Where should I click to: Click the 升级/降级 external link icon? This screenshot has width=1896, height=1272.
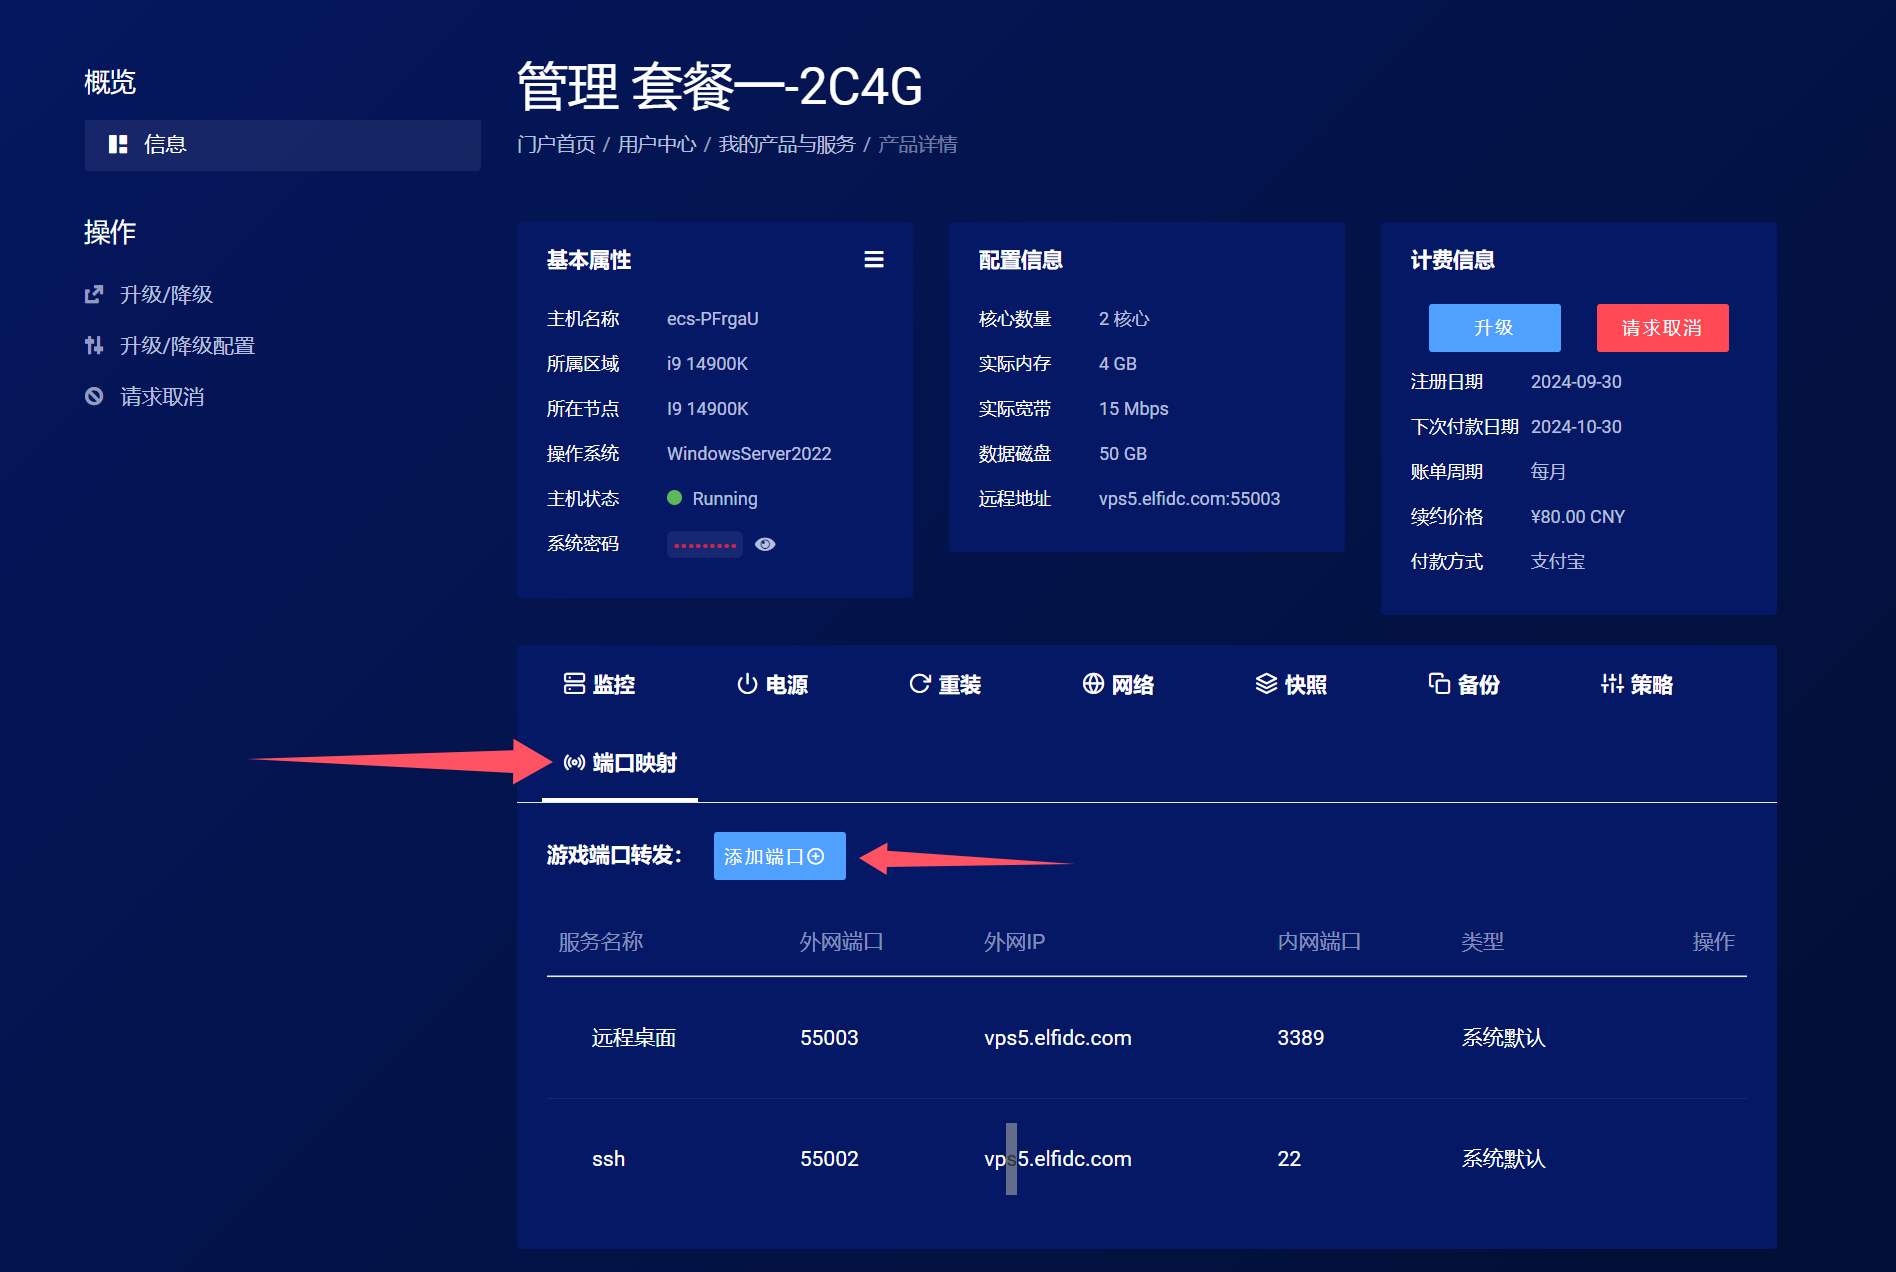pyautogui.click(x=94, y=294)
